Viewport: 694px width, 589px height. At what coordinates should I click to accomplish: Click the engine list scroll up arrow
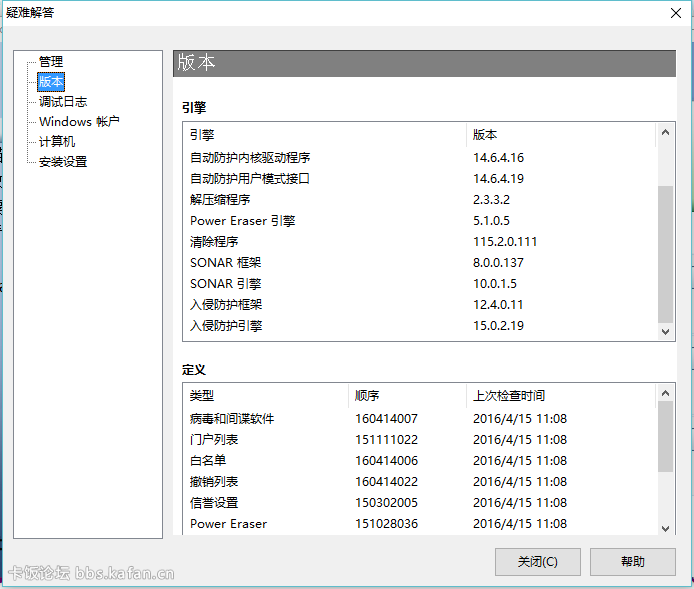click(665, 132)
